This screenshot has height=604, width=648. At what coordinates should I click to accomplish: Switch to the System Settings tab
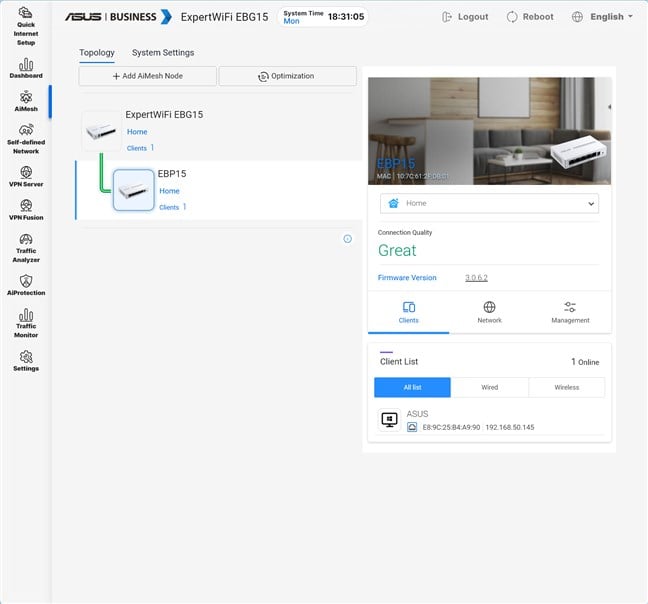tap(163, 53)
